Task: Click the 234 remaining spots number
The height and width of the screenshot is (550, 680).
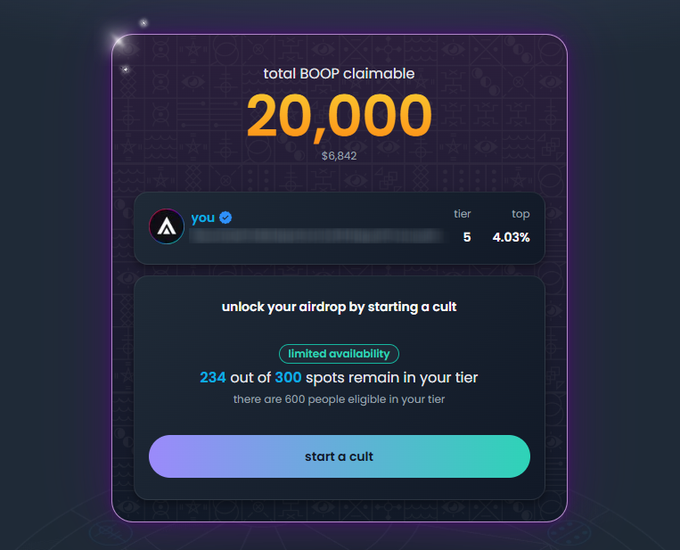Action: [x=212, y=377]
